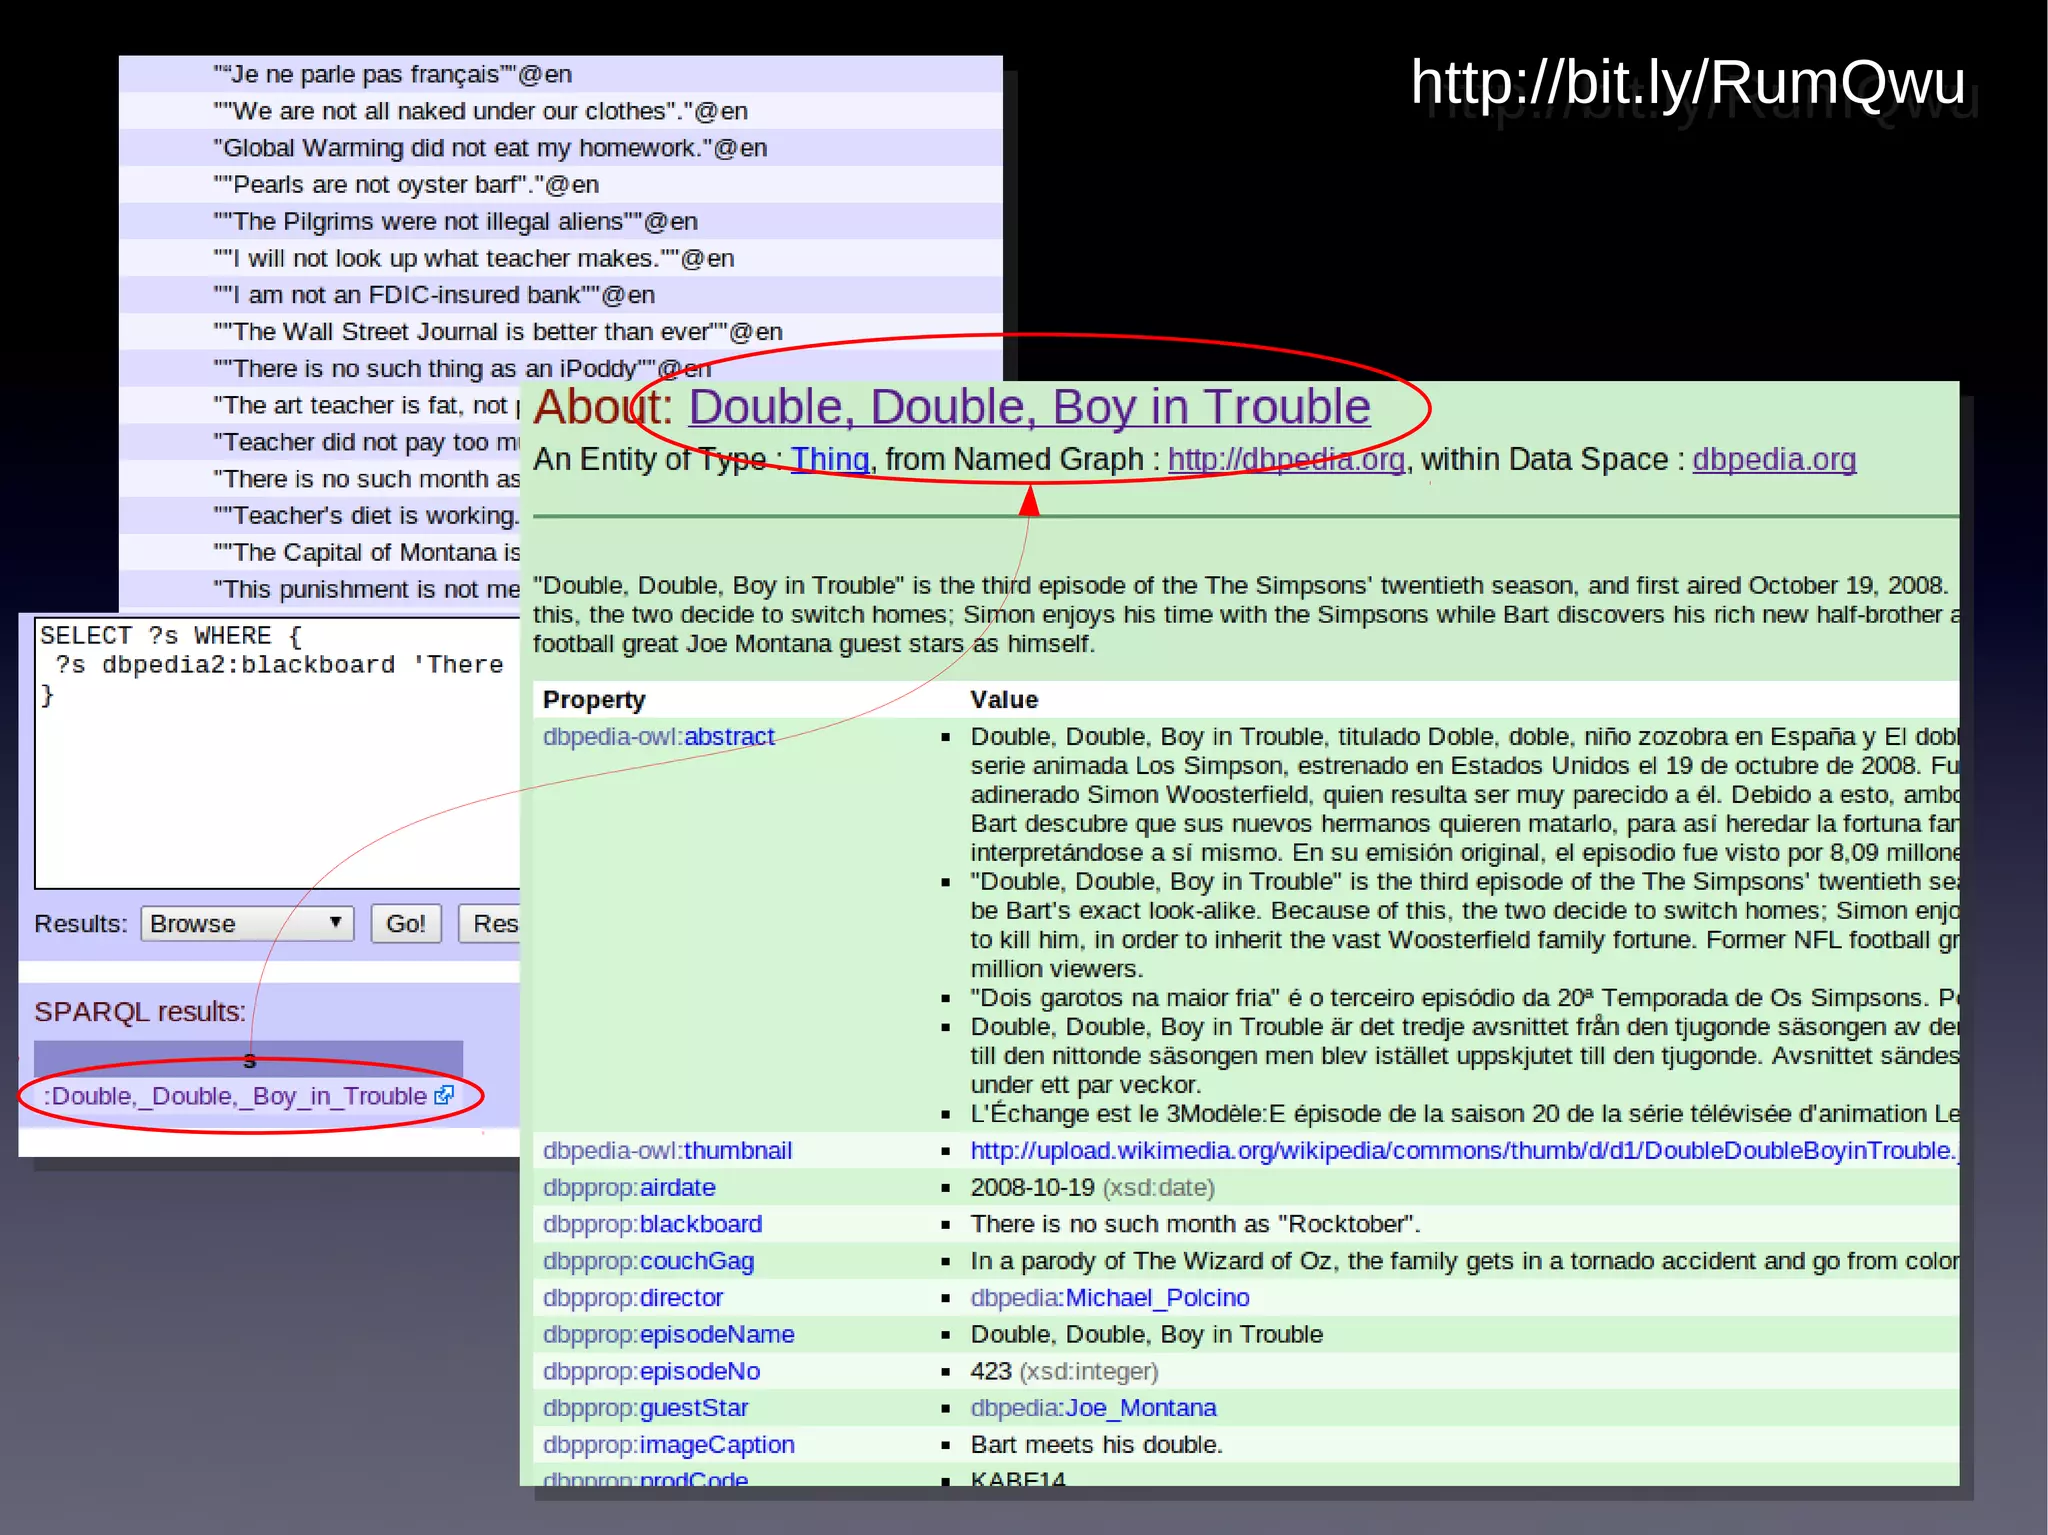Follow the Thing entity type link

click(829, 459)
